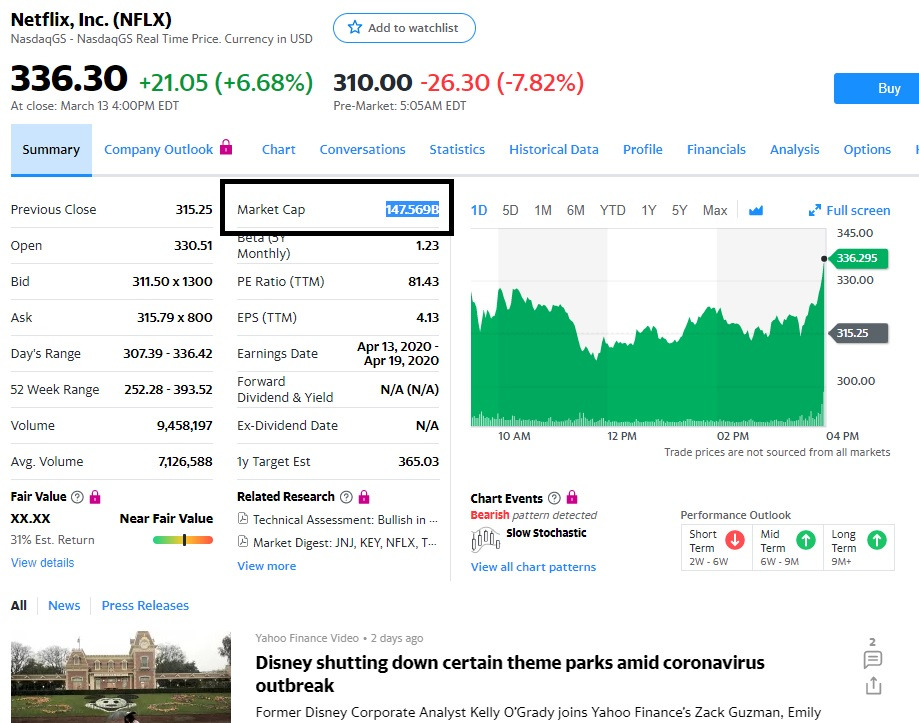The image size is (919, 723).
Task: Click the 315.25 previous close chart label
Action: coord(858,333)
